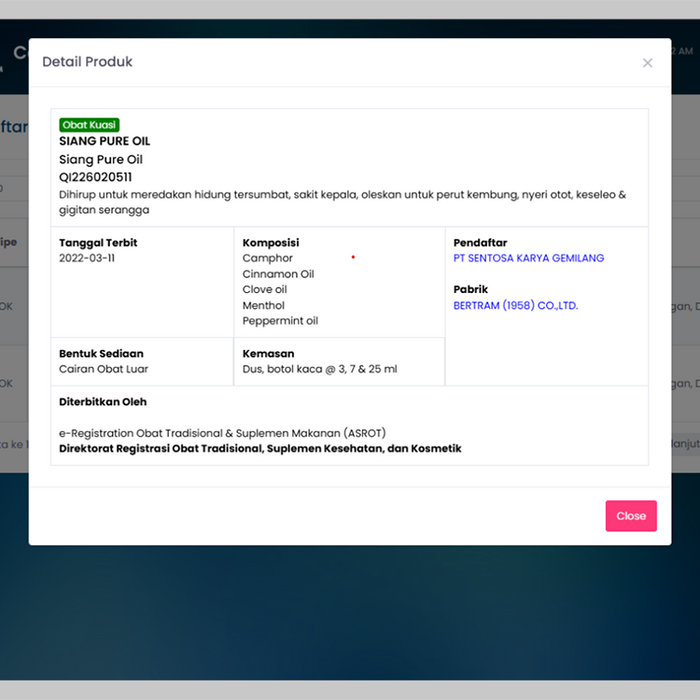Click the e-Registration ASROT publisher line
Image resolution: width=700 pixels, height=700 pixels.
pyautogui.click(x=222, y=433)
